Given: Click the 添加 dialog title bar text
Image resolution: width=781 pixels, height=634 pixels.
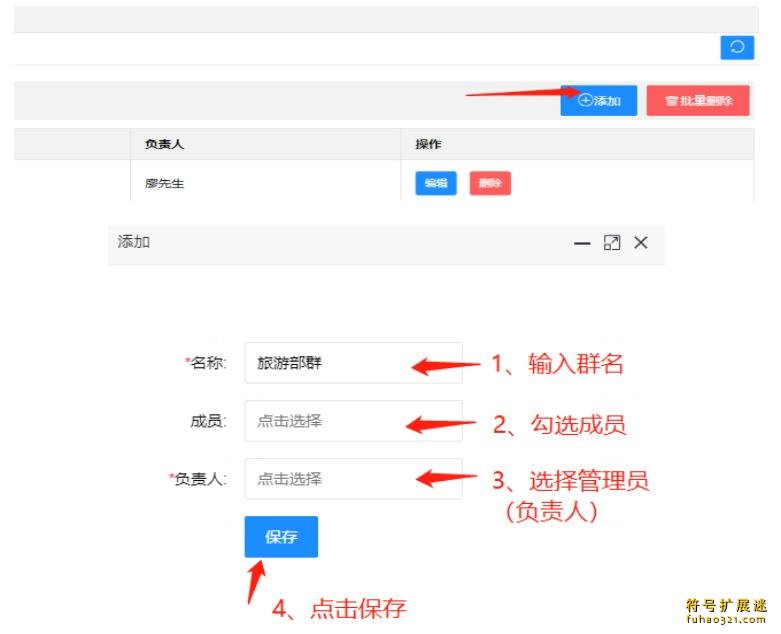Looking at the screenshot, I should (134, 242).
